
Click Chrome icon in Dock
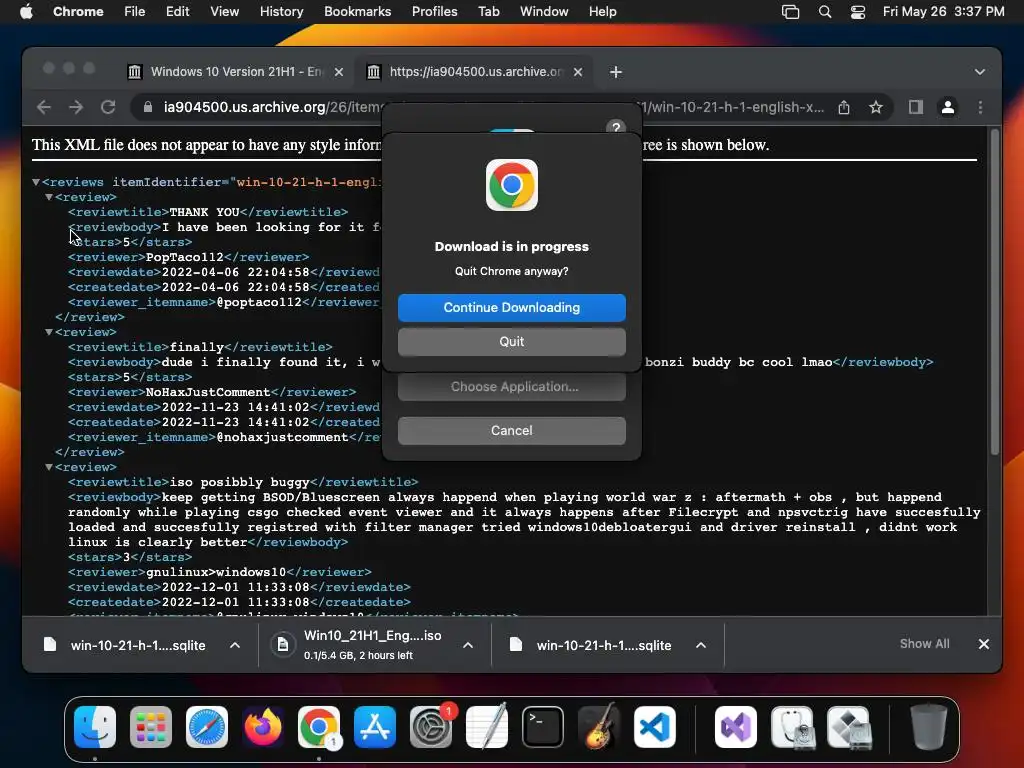click(x=319, y=727)
